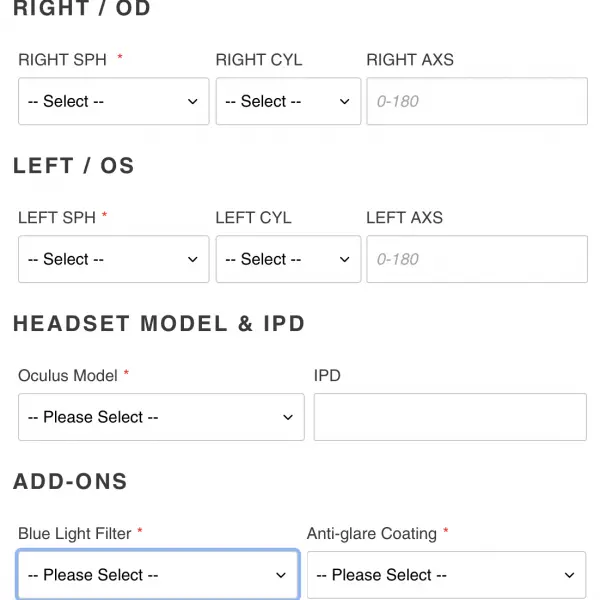Click into the IPD text field

[x=450, y=417]
